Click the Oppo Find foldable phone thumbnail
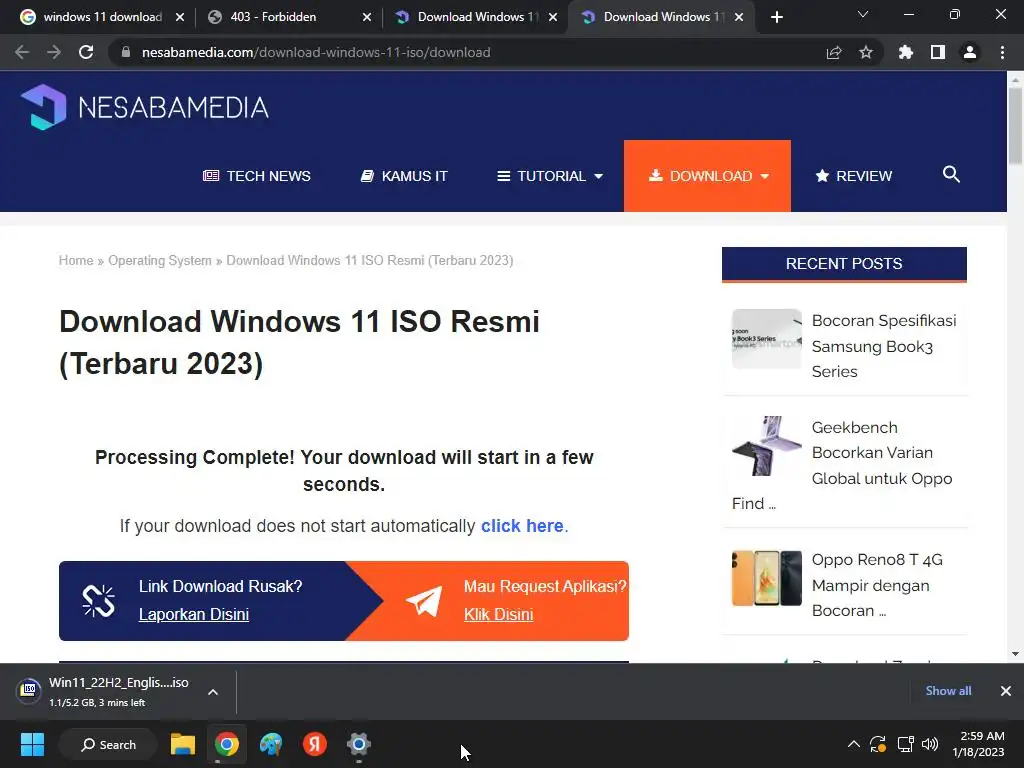This screenshot has height=768, width=1024. (767, 446)
